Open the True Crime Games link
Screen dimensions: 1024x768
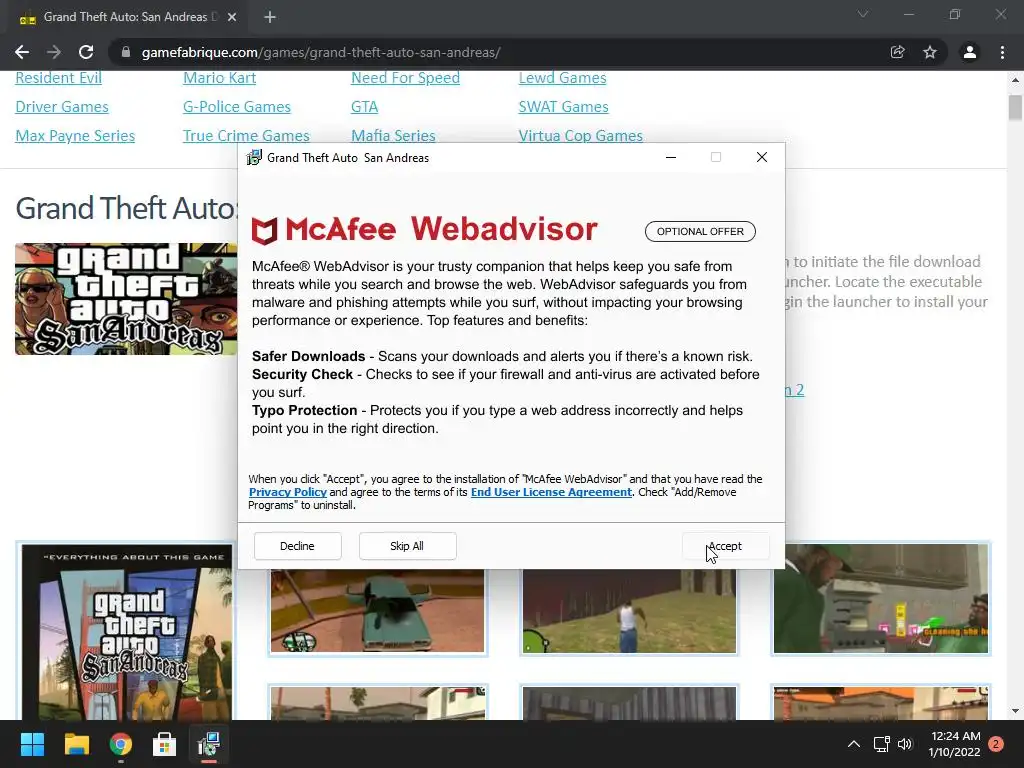coord(246,136)
